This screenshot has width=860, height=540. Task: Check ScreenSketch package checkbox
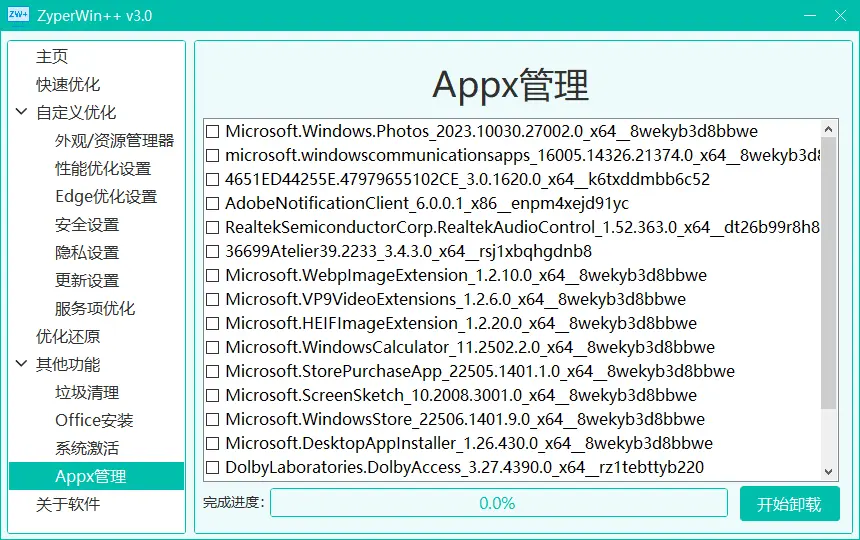tap(212, 395)
